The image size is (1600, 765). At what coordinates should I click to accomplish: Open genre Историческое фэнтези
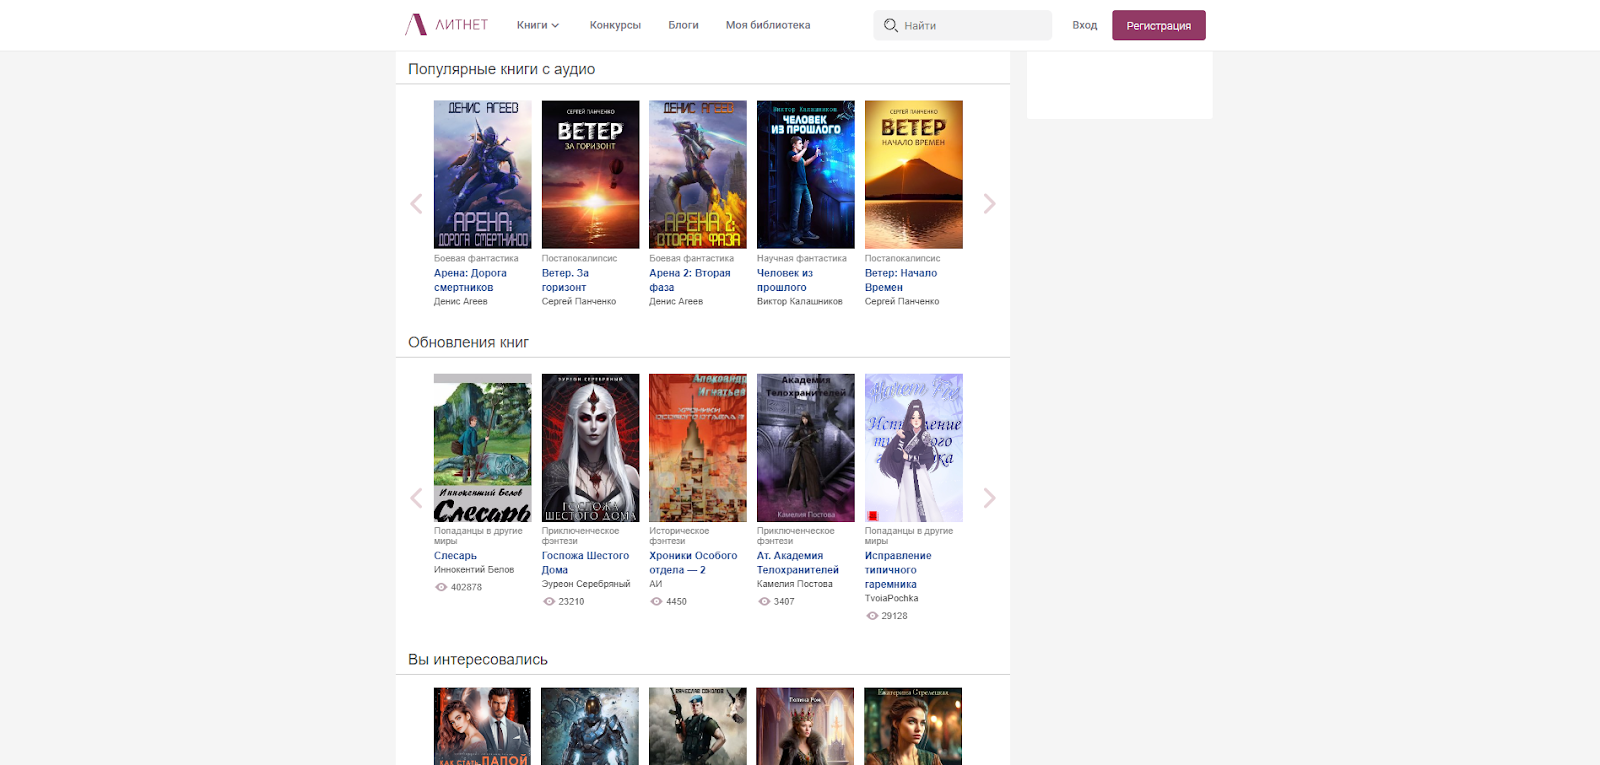679,536
